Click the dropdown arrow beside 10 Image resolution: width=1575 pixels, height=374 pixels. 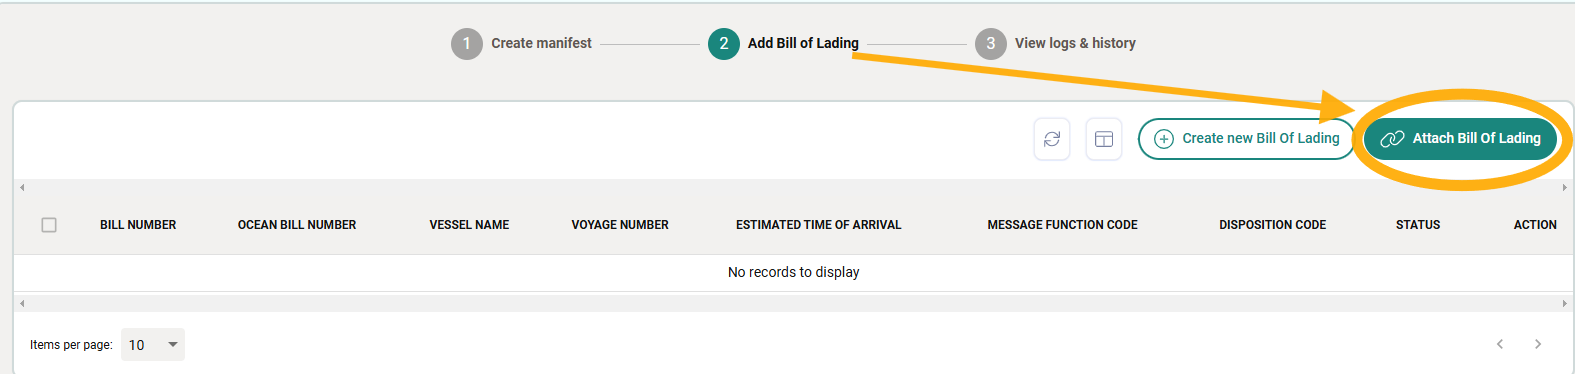point(173,345)
